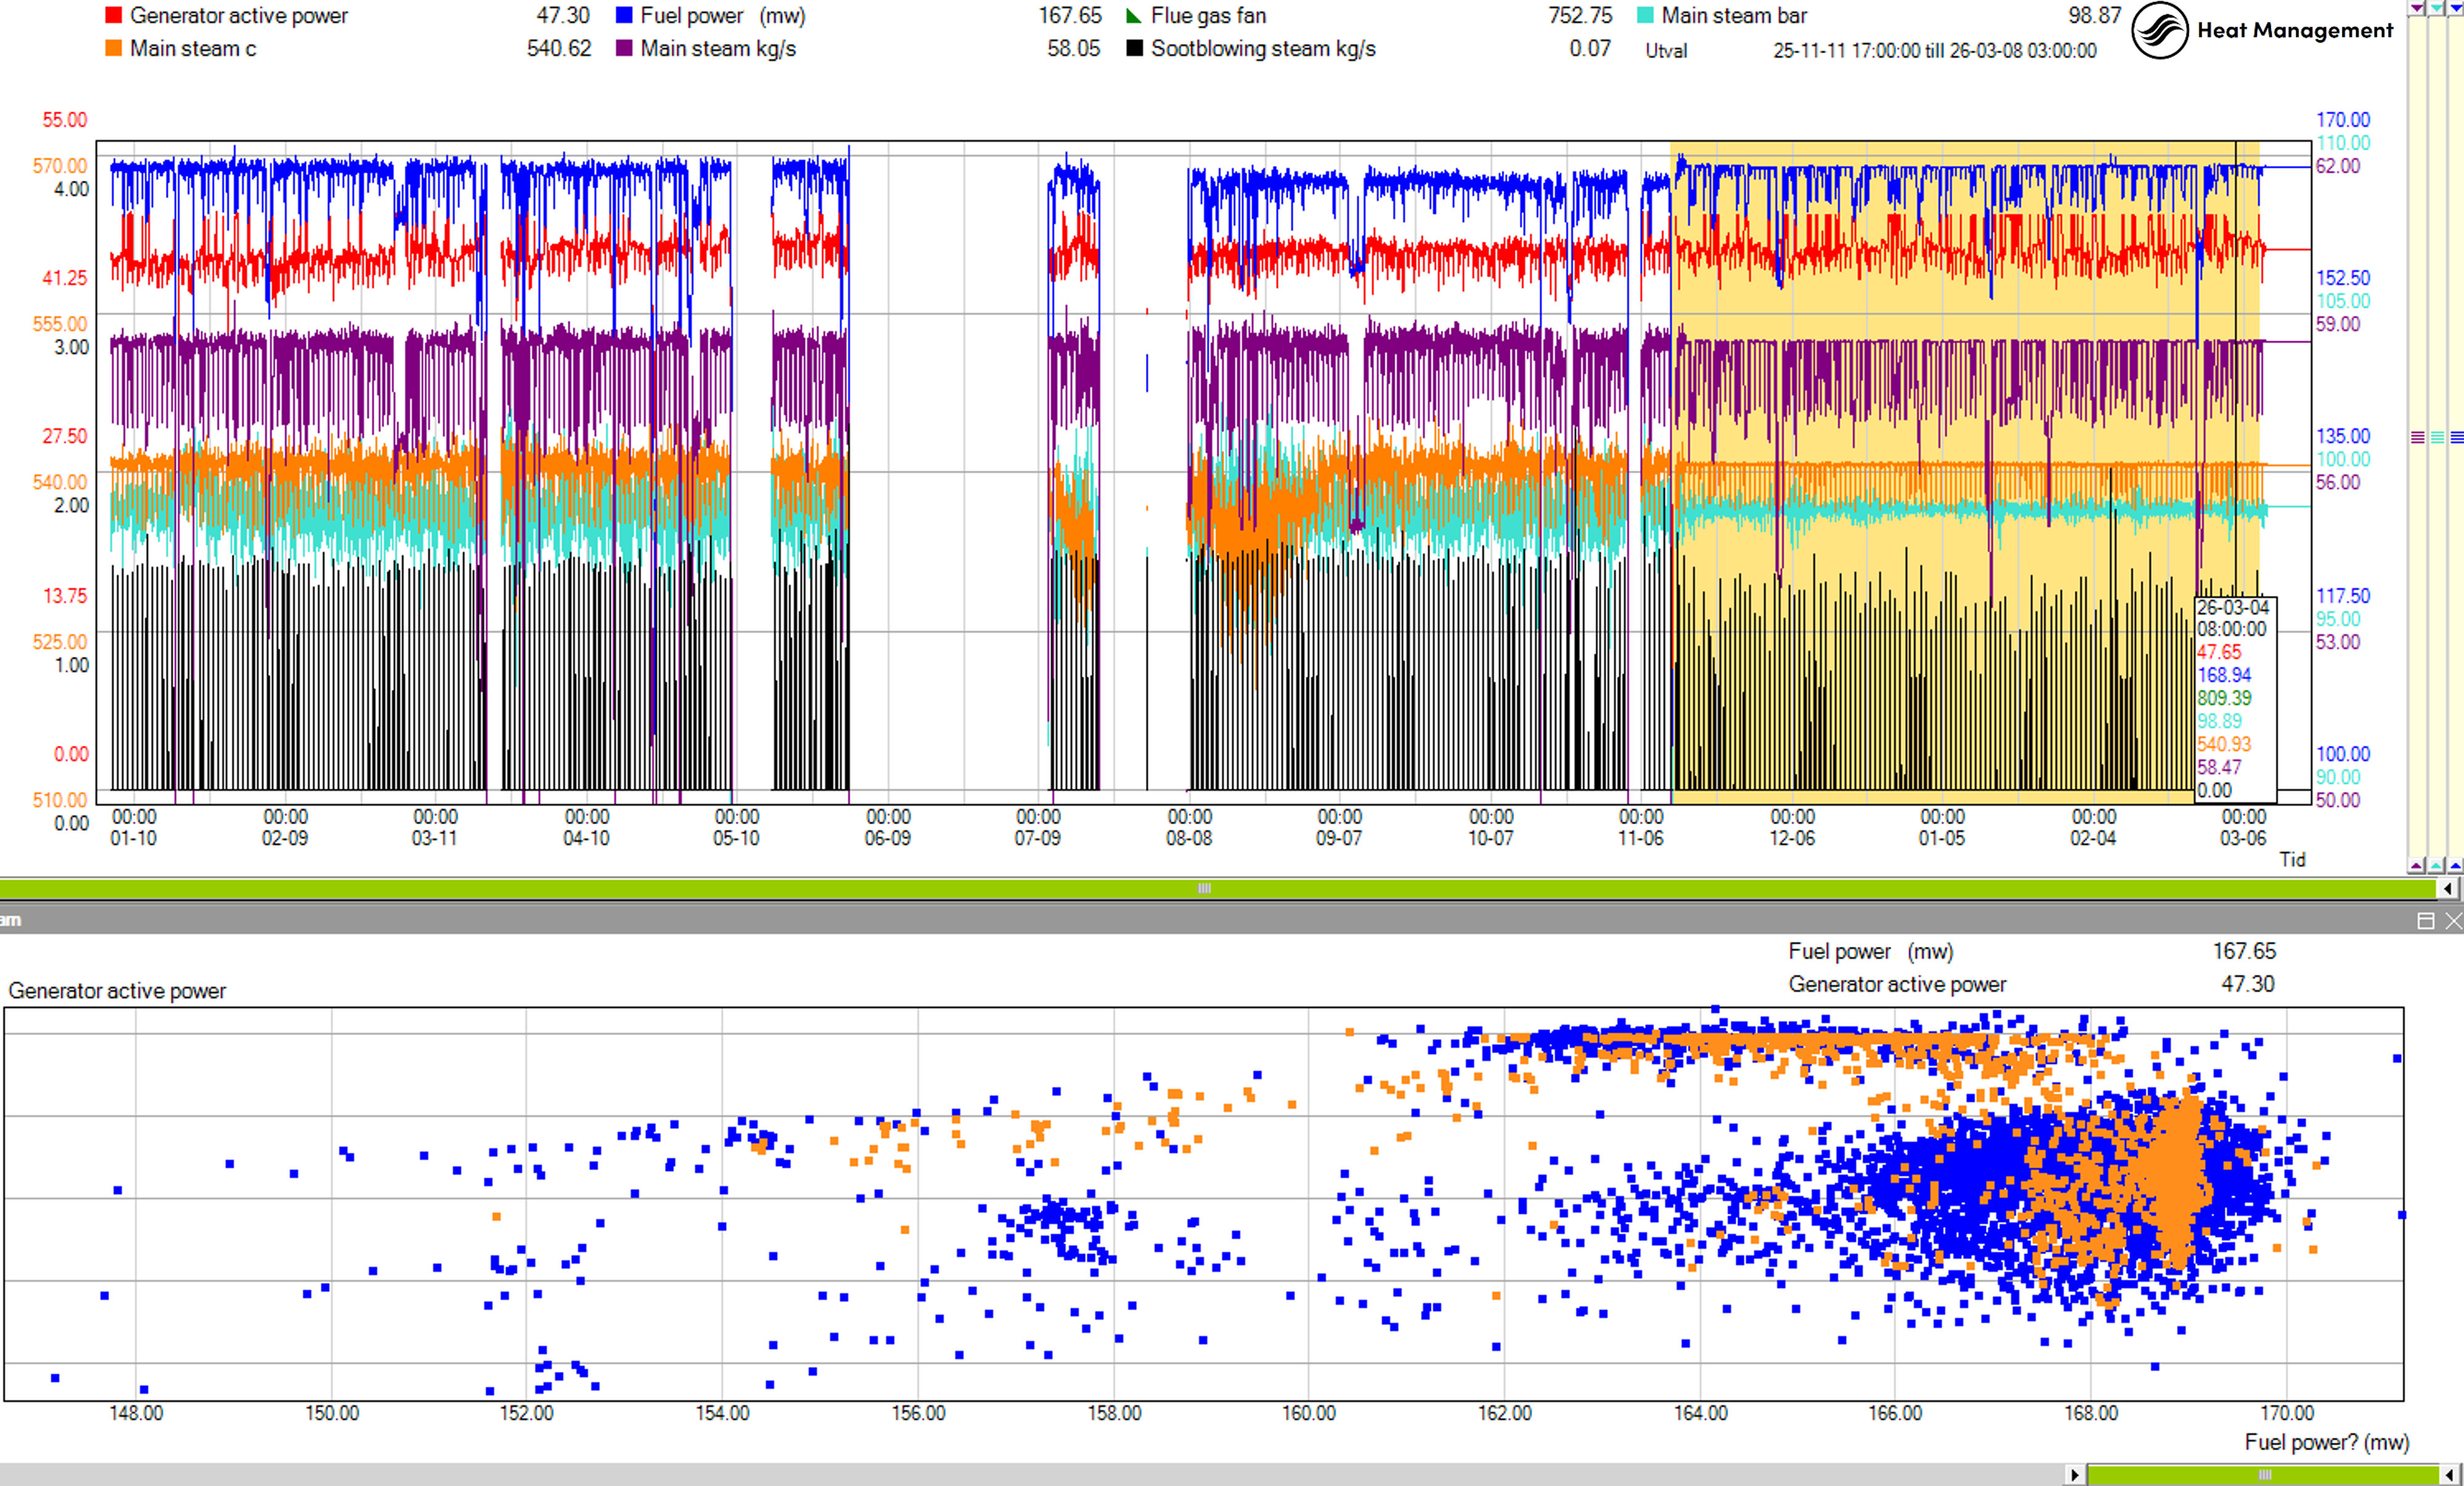
Task: Maximize the scatter diagram panel
Action: (x=2425, y=921)
